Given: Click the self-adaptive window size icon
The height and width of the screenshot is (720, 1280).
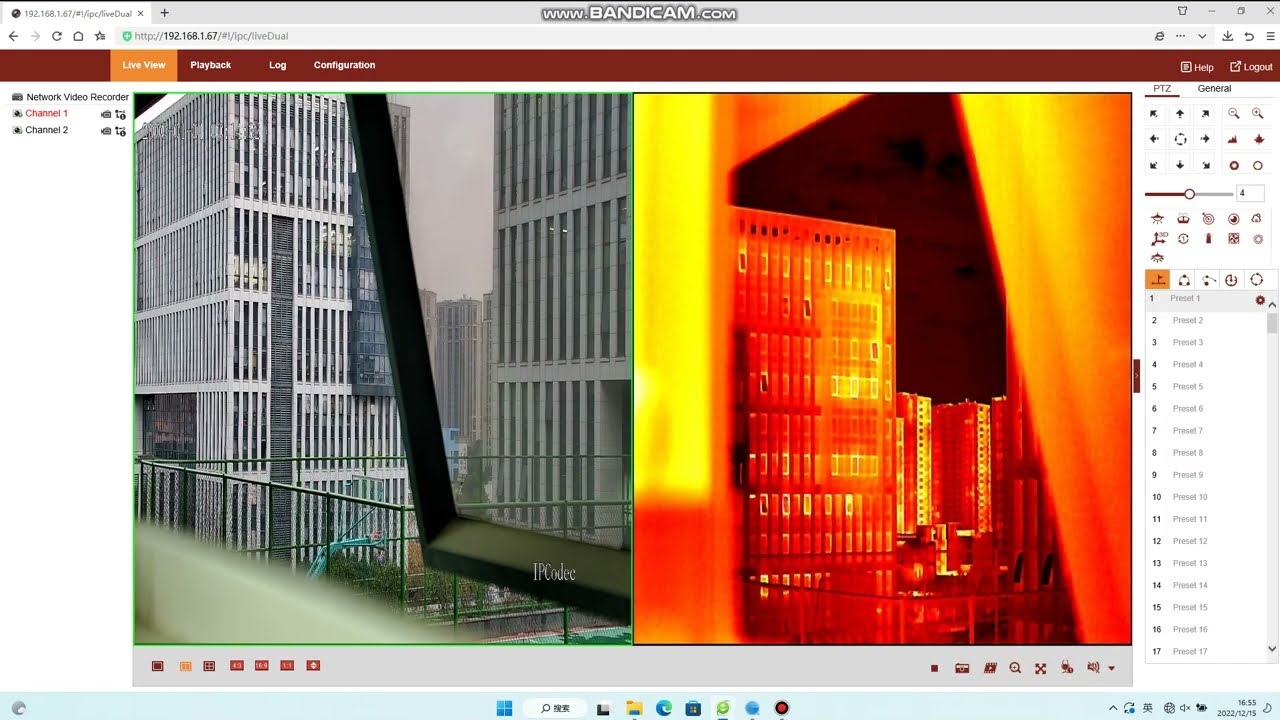Looking at the screenshot, I should tap(313, 666).
